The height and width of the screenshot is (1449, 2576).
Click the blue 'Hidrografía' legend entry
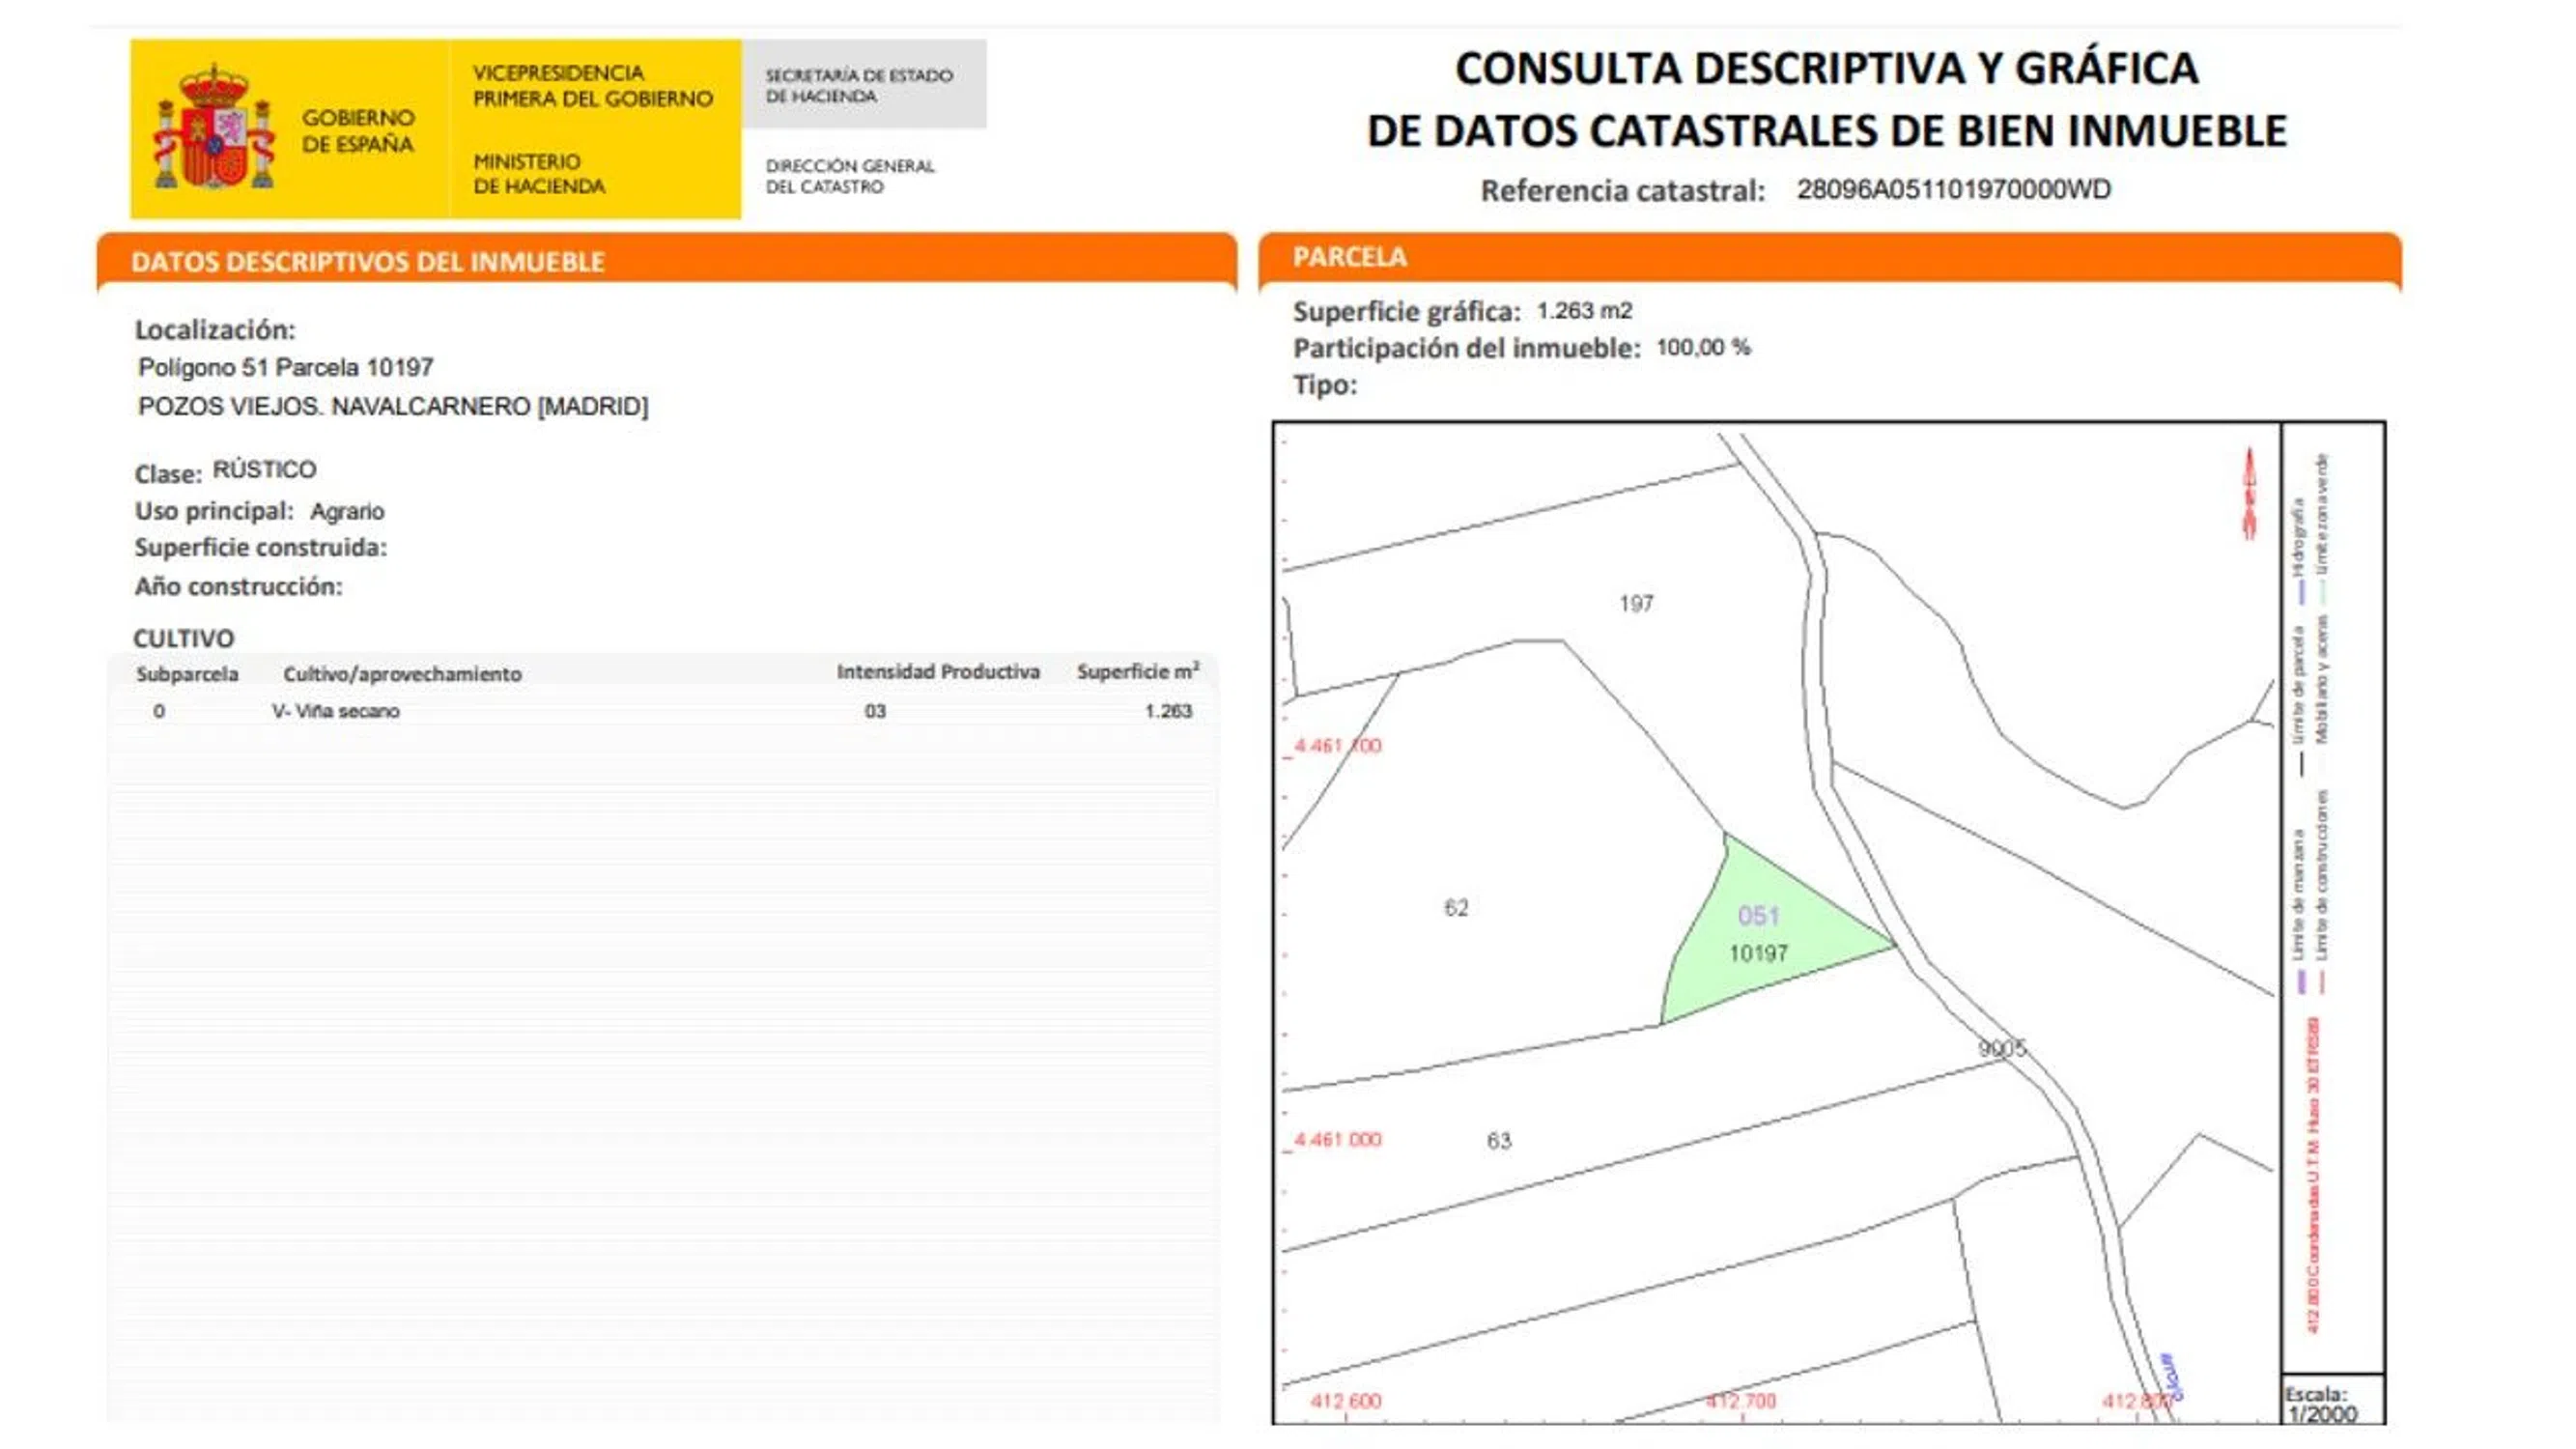pos(2299,552)
